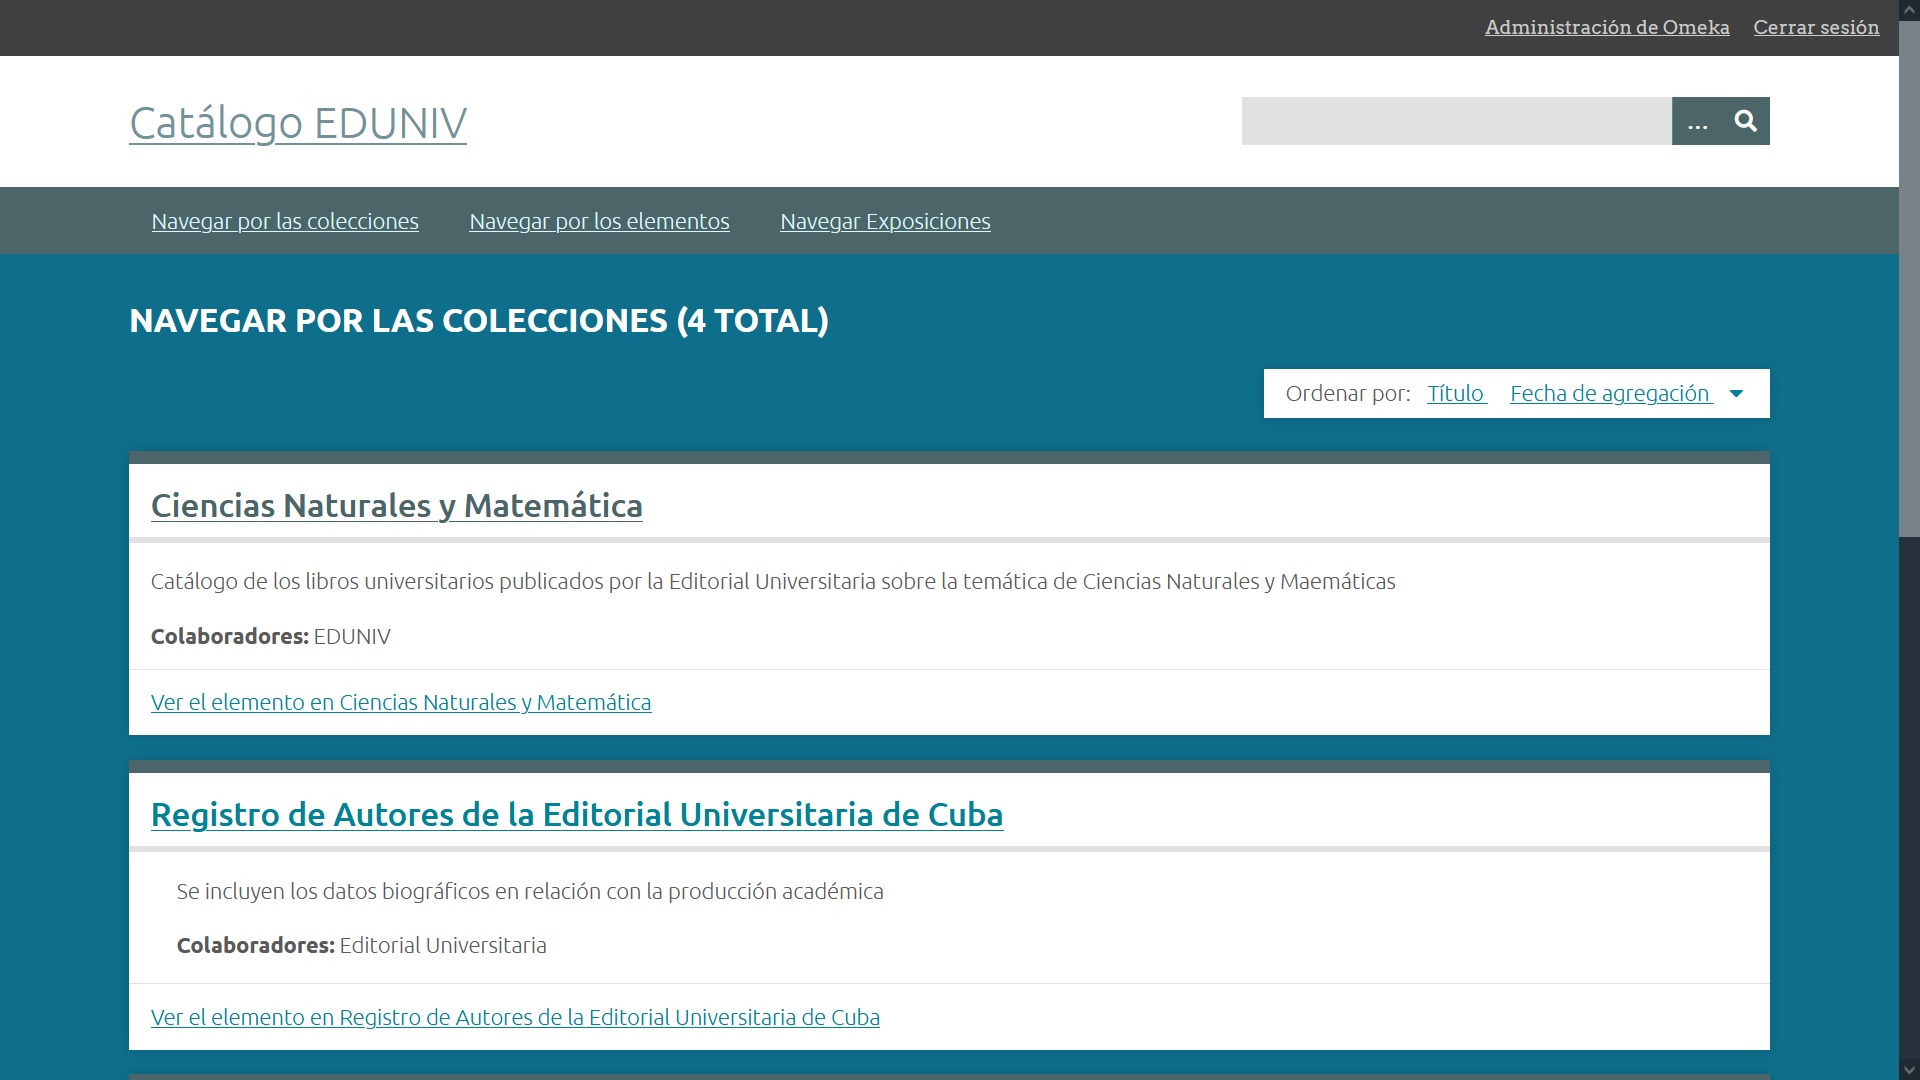Click the scrollbar track below the thumb

(1909, 800)
